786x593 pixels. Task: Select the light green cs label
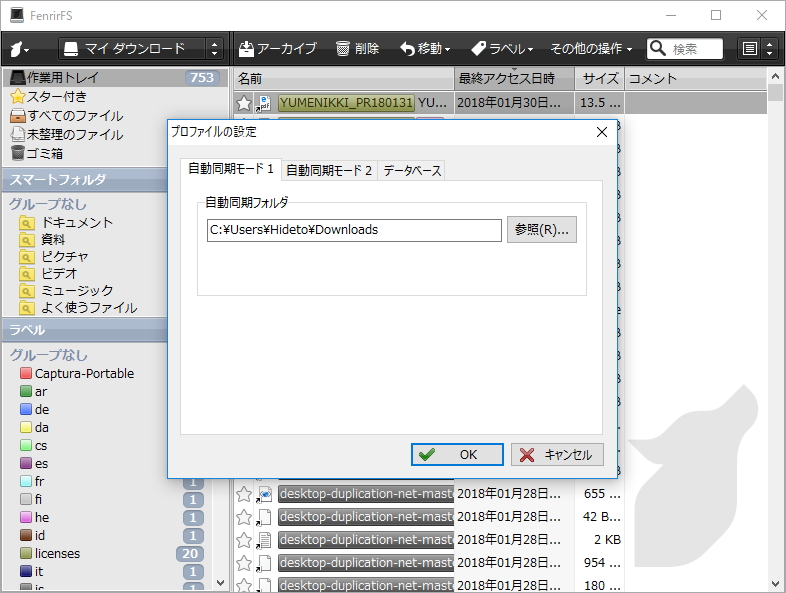point(34,446)
